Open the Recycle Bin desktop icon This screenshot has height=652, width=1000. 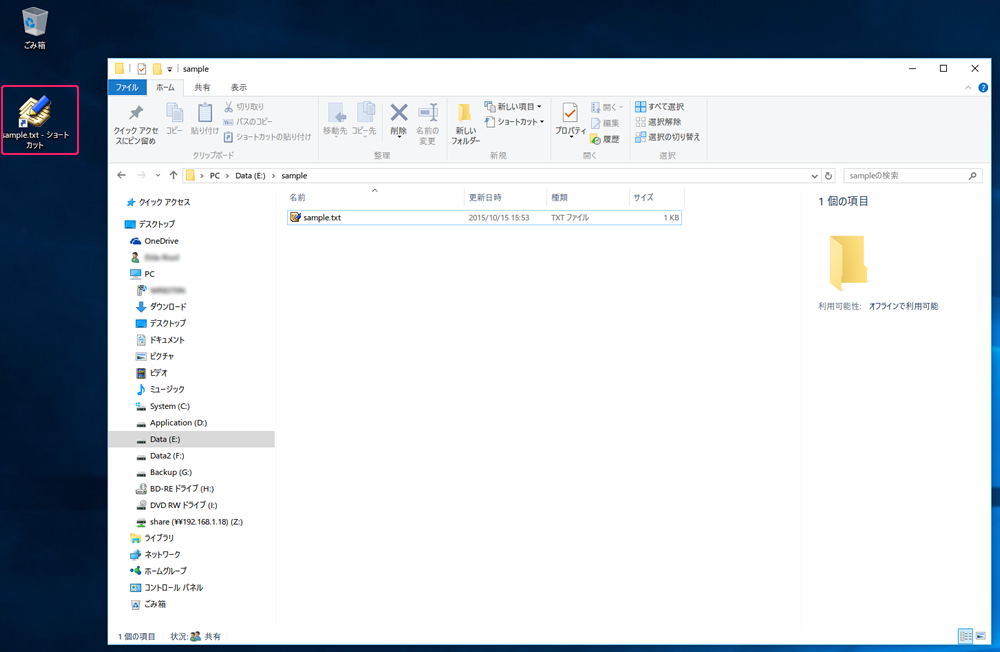click(x=34, y=28)
